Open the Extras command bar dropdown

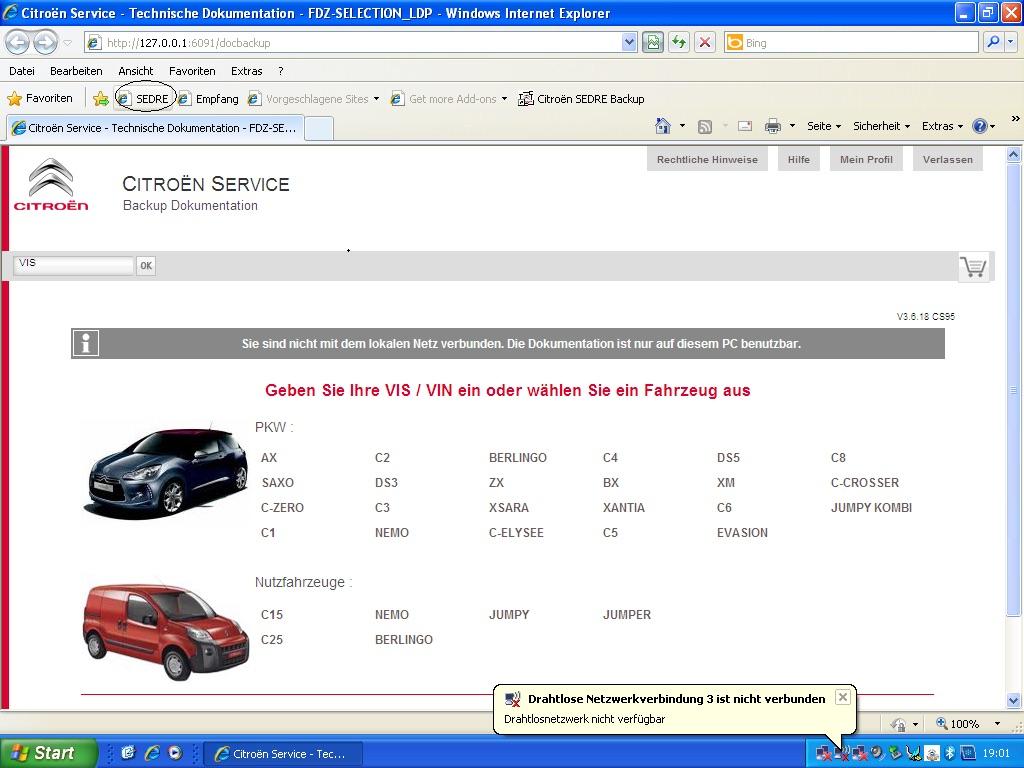[942, 126]
